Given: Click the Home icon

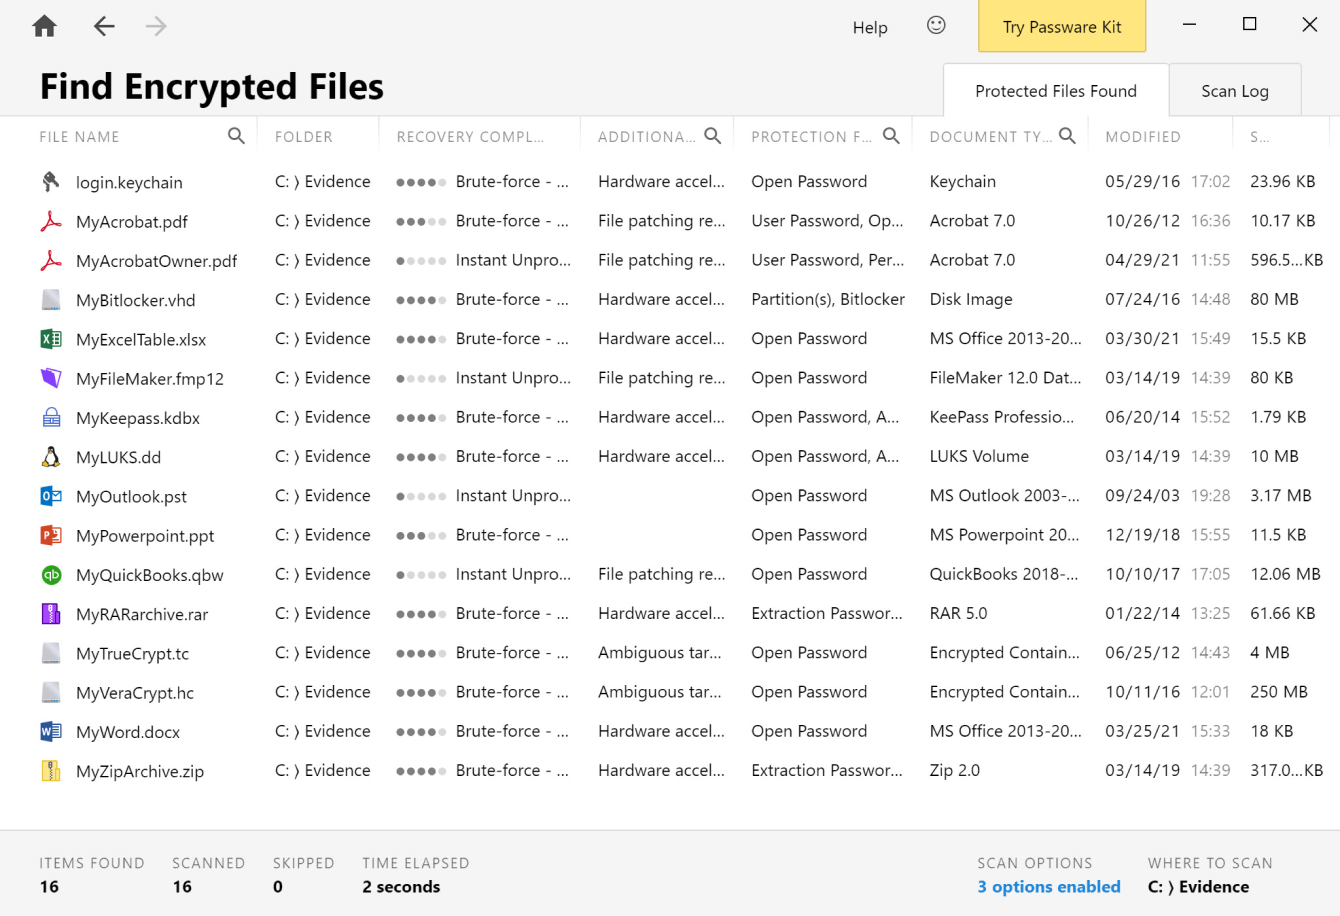Looking at the screenshot, I should (x=44, y=27).
